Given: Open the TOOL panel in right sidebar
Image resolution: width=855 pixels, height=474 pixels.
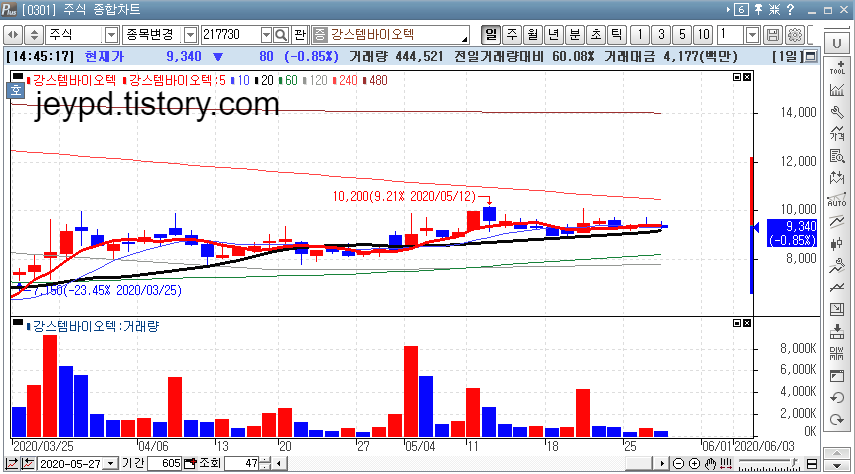Looking at the screenshot, I should pyautogui.click(x=837, y=67).
